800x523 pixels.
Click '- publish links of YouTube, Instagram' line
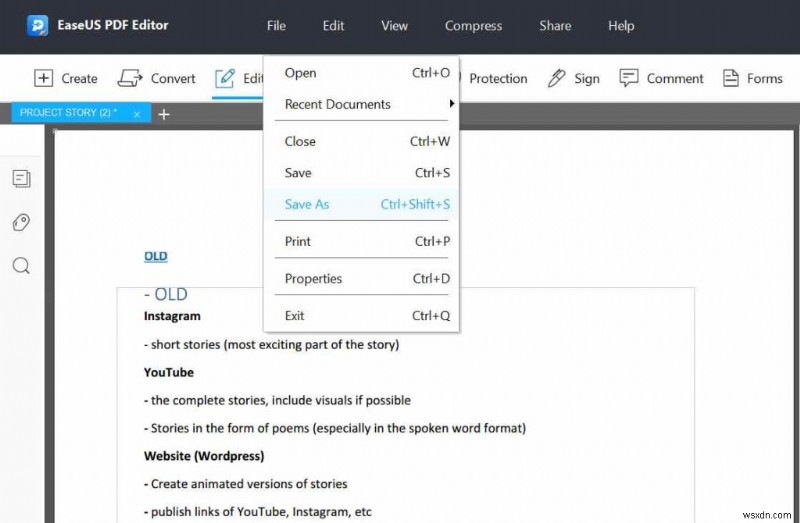click(x=258, y=511)
